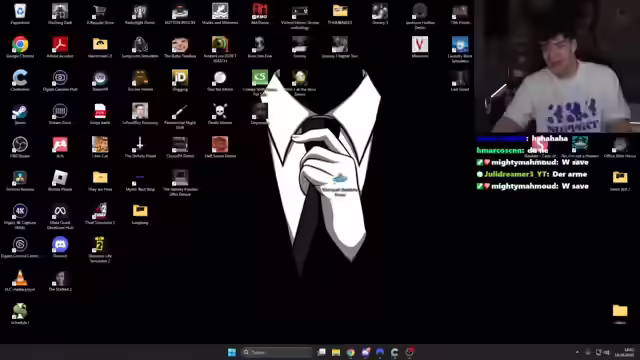
Task: Select the They are Here folder
Action: click(x=100, y=178)
